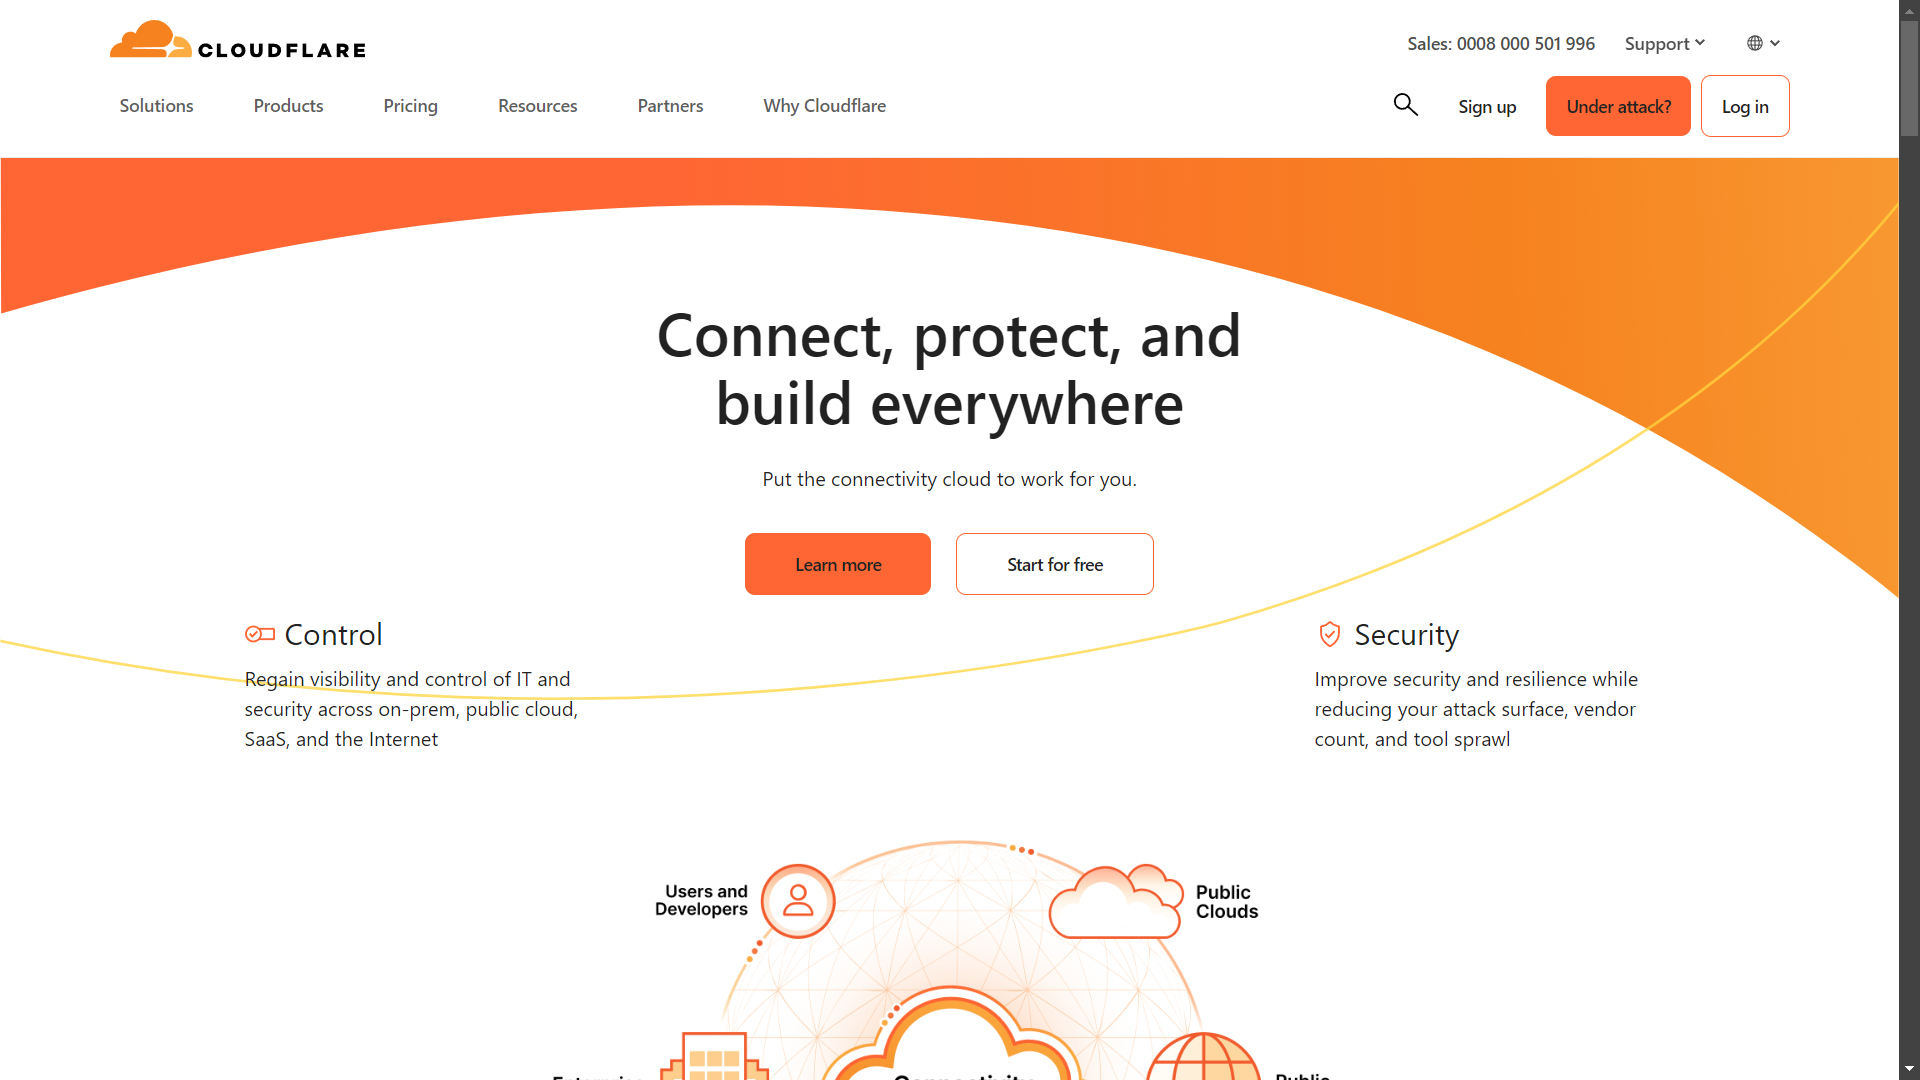Click the Security shield icon

pos(1328,634)
